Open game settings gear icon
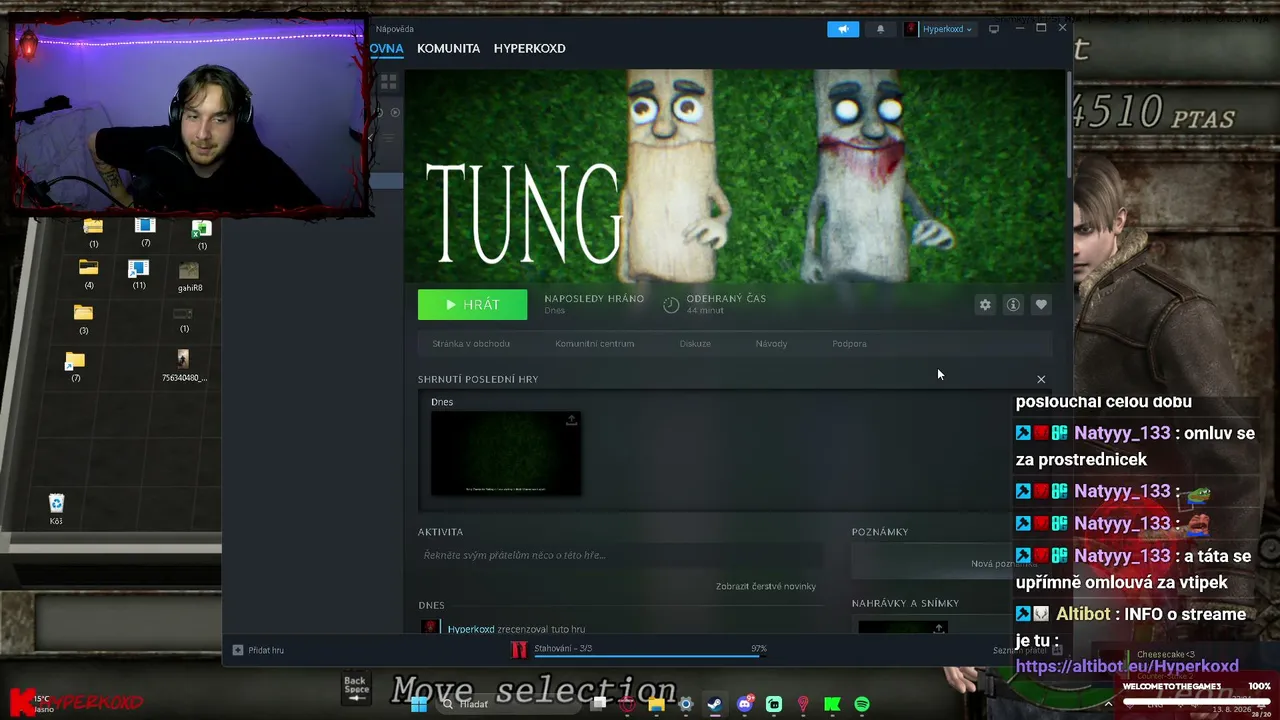This screenshot has height=720, width=1280. click(x=985, y=305)
